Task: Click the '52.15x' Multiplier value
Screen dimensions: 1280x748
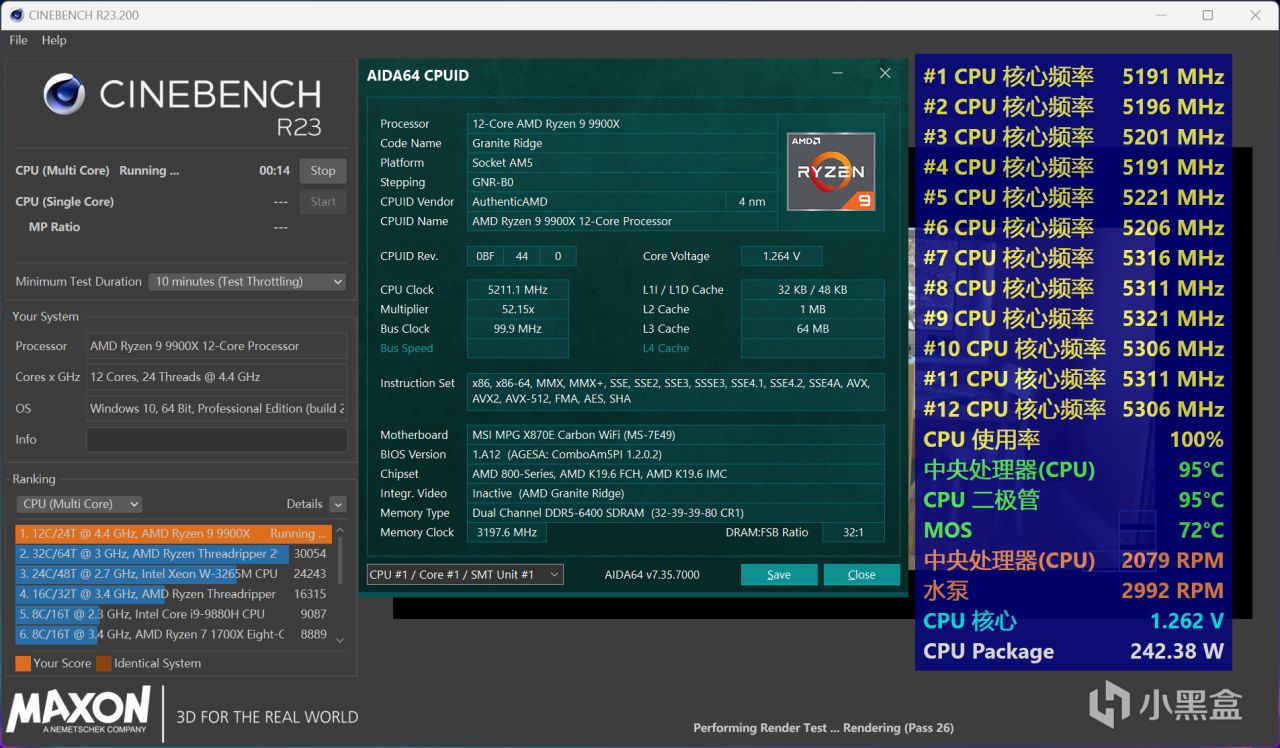Action: click(518, 310)
